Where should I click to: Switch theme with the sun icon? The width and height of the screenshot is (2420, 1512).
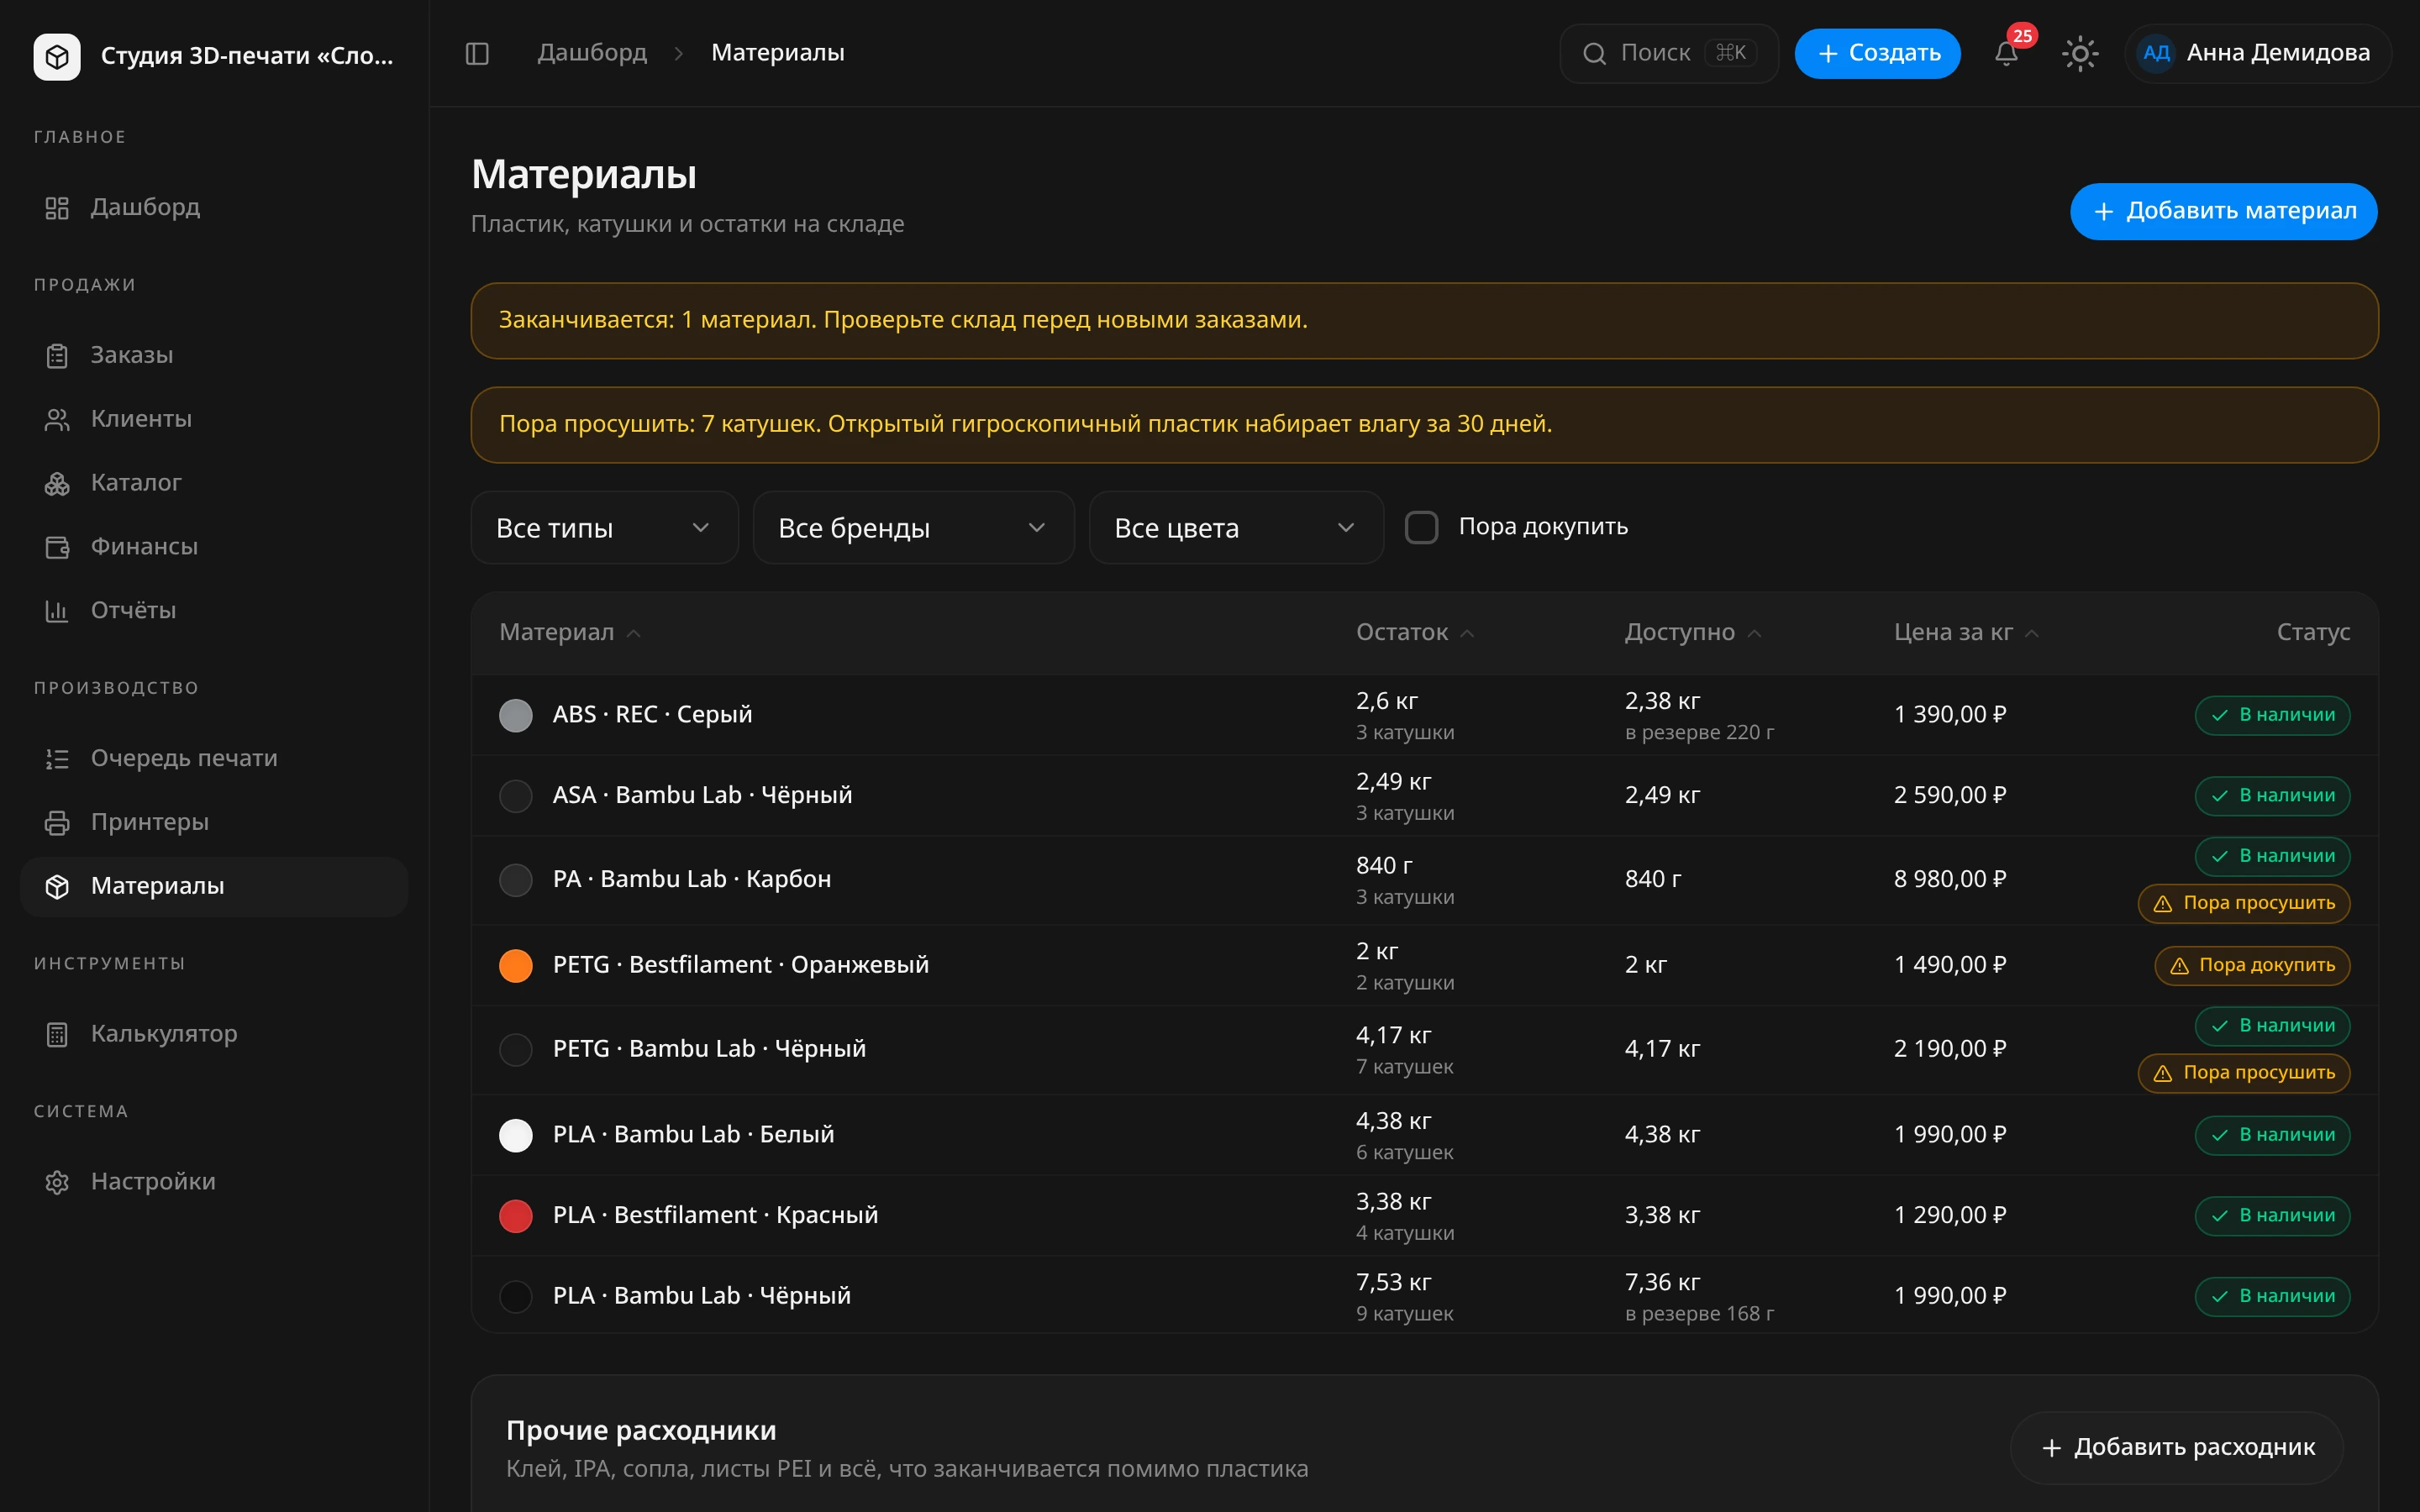[x=2080, y=53]
